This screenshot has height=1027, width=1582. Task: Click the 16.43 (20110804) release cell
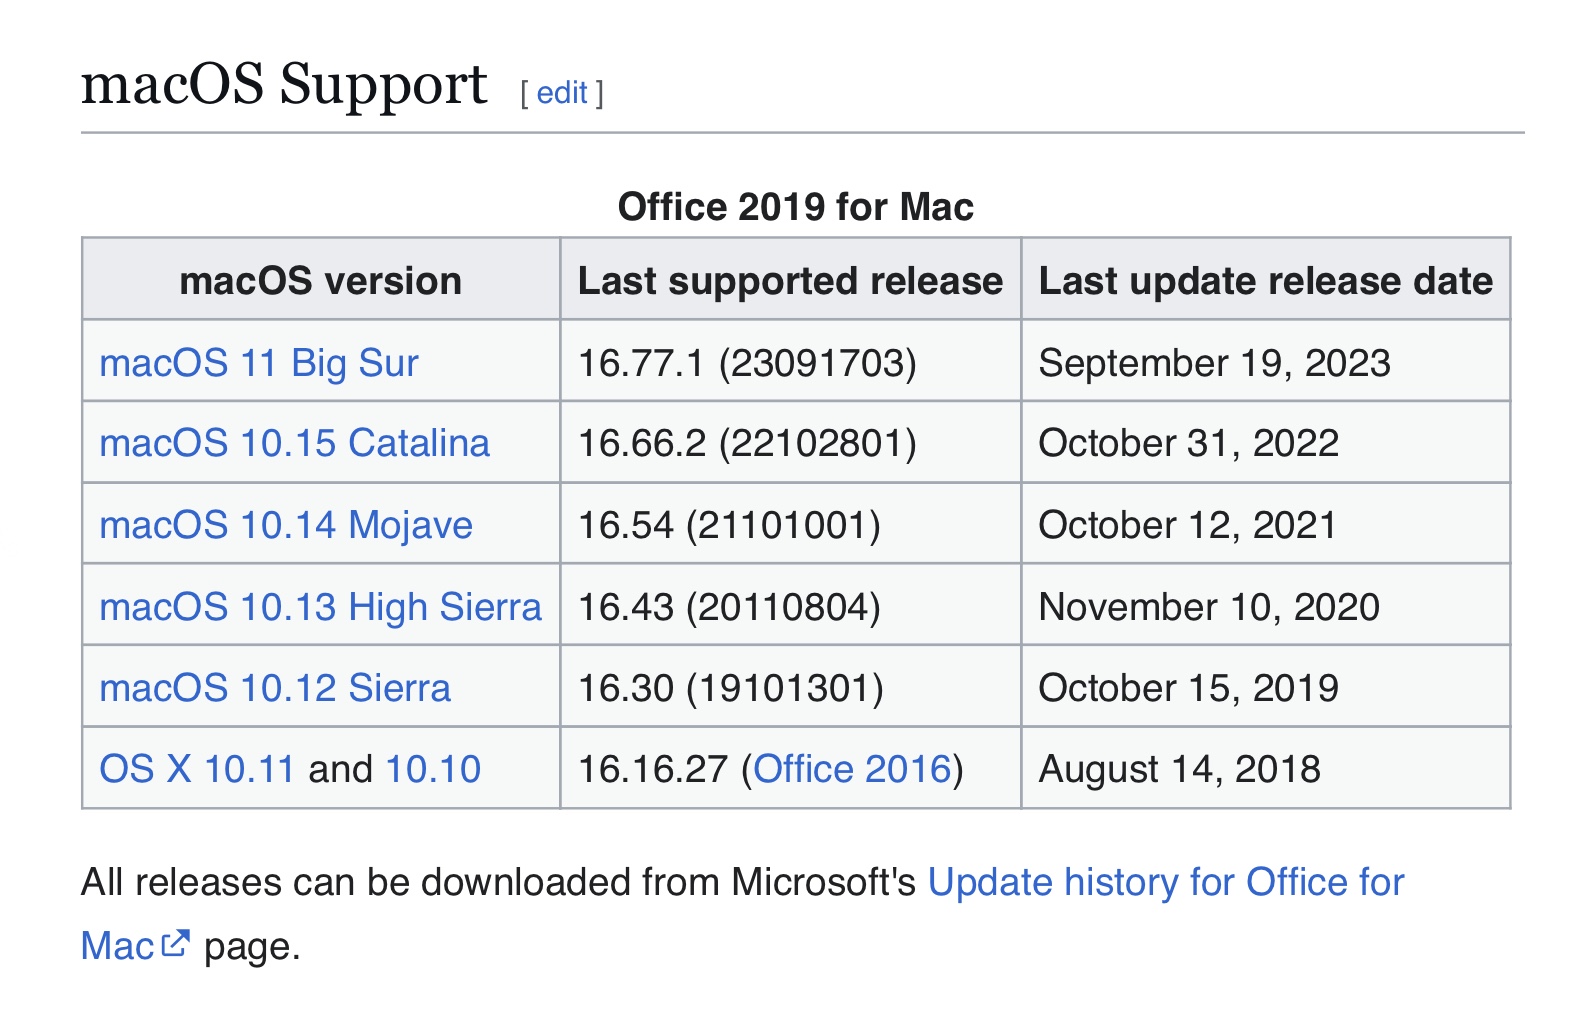pyautogui.click(x=790, y=606)
